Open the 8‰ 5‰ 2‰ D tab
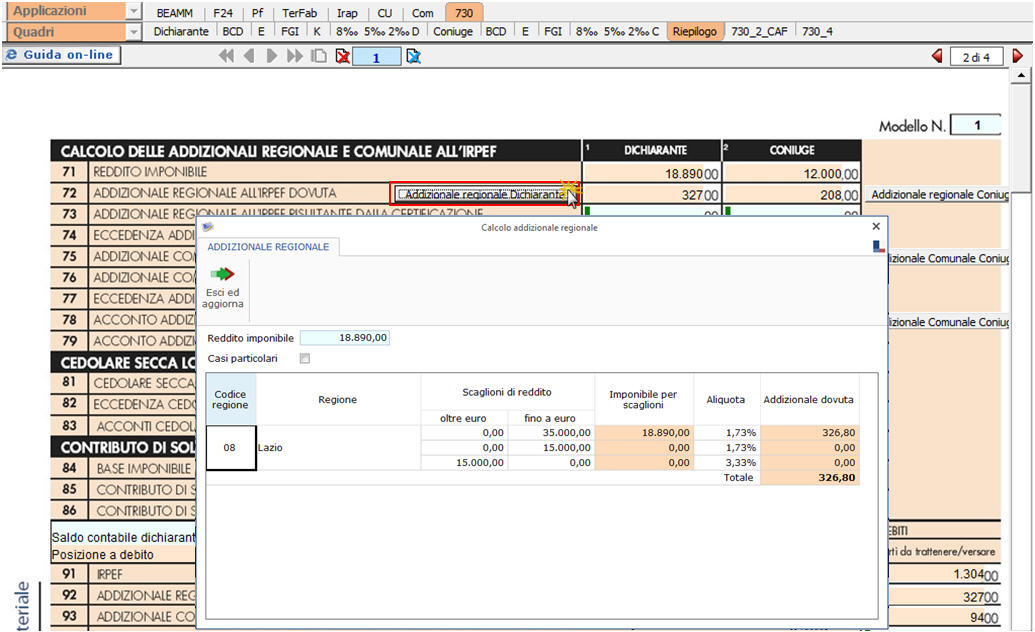 point(378,31)
